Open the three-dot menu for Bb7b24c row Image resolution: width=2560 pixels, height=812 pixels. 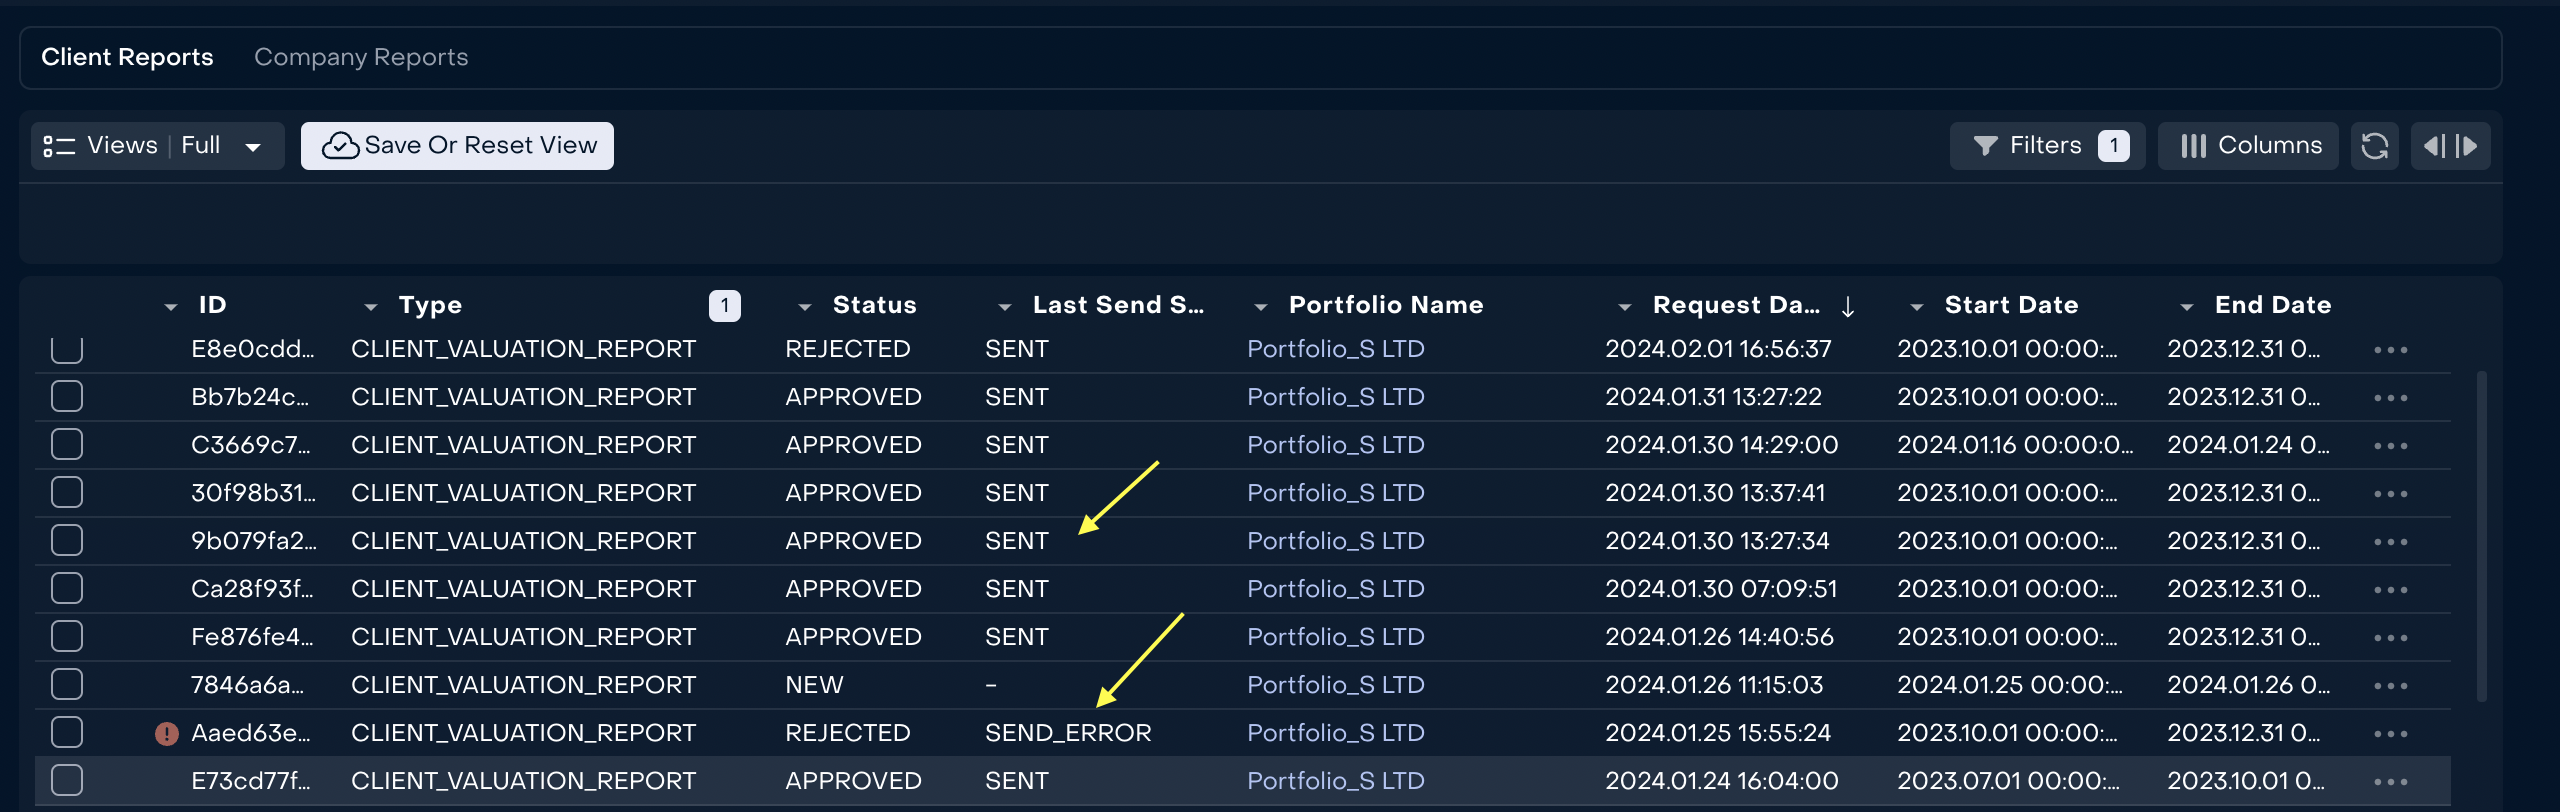pos(2390,398)
